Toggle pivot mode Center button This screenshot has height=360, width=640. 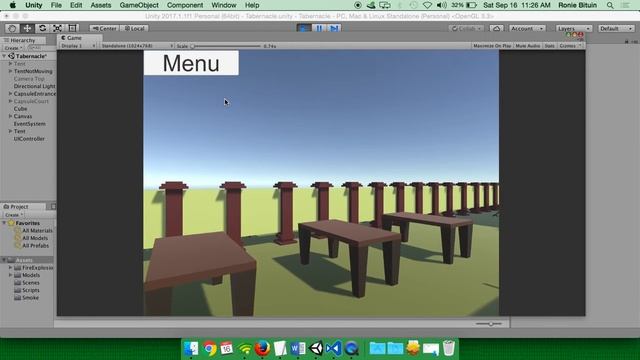(104, 29)
